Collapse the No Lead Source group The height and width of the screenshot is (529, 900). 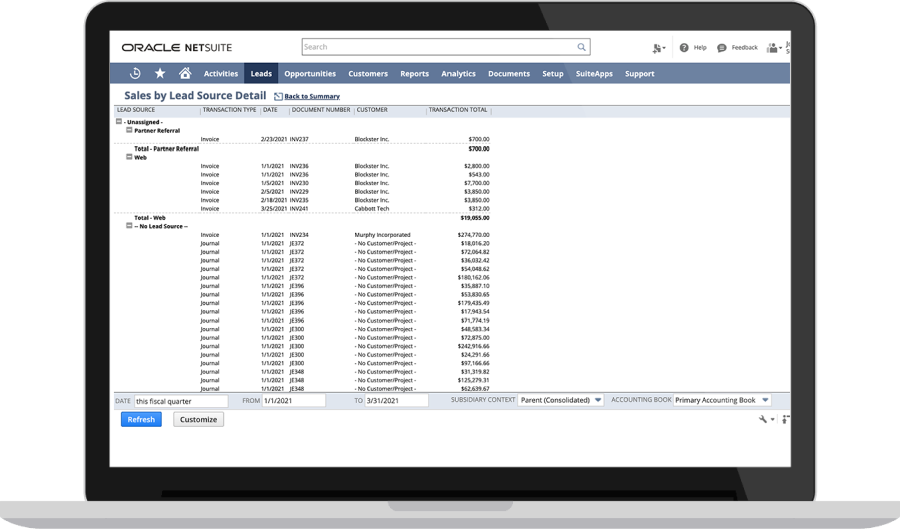[x=129, y=226]
